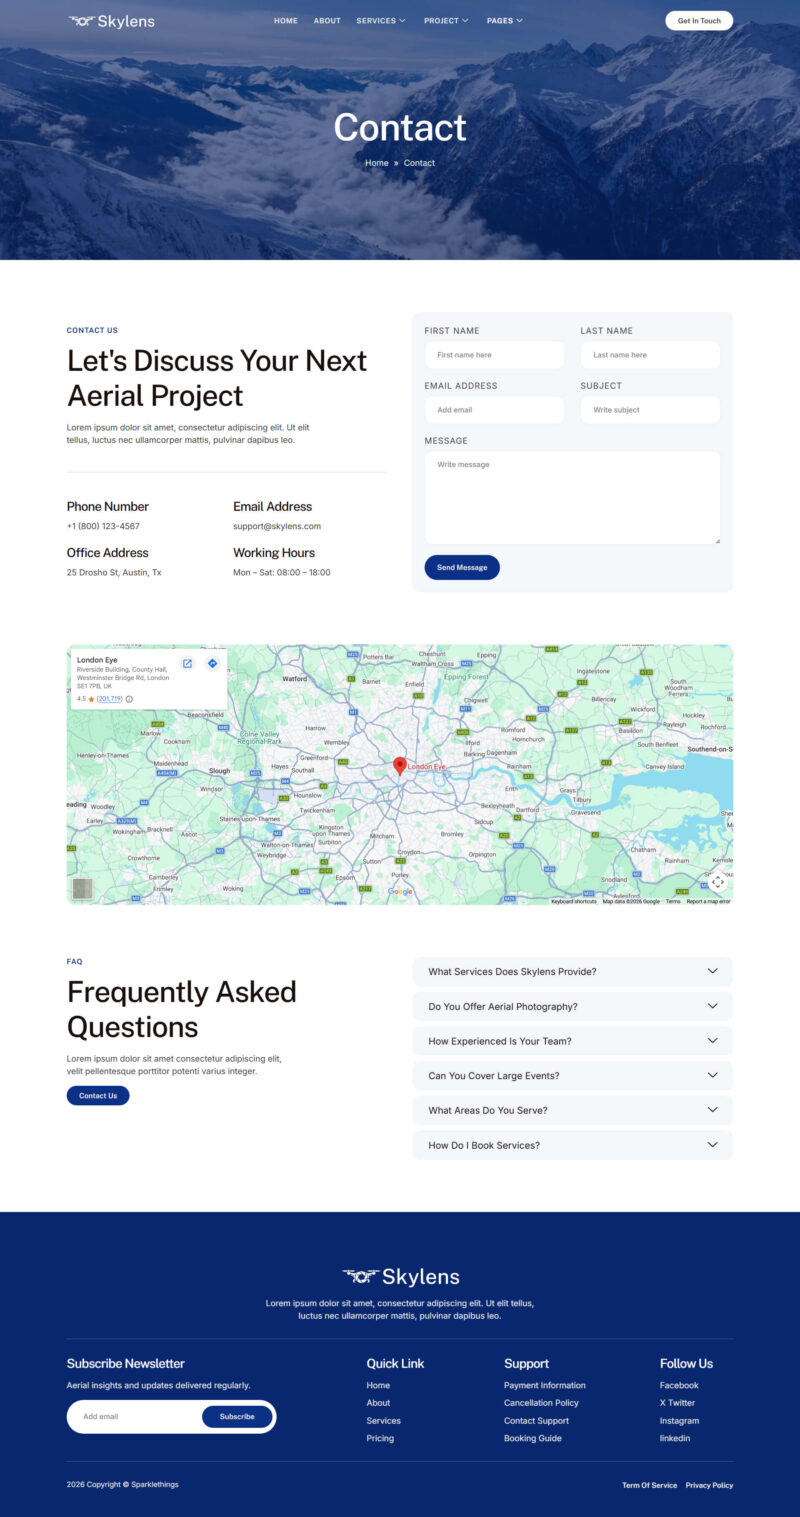Image resolution: width=800 pixels, height=1517 pixels.
Task: Click the Skylens footer logo
Action: tap(400, 1277)
